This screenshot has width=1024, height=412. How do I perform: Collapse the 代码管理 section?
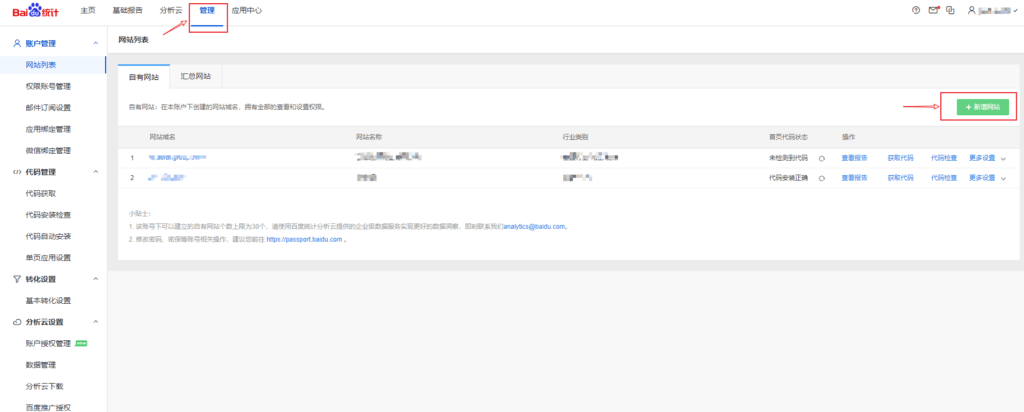coord(96,172)
